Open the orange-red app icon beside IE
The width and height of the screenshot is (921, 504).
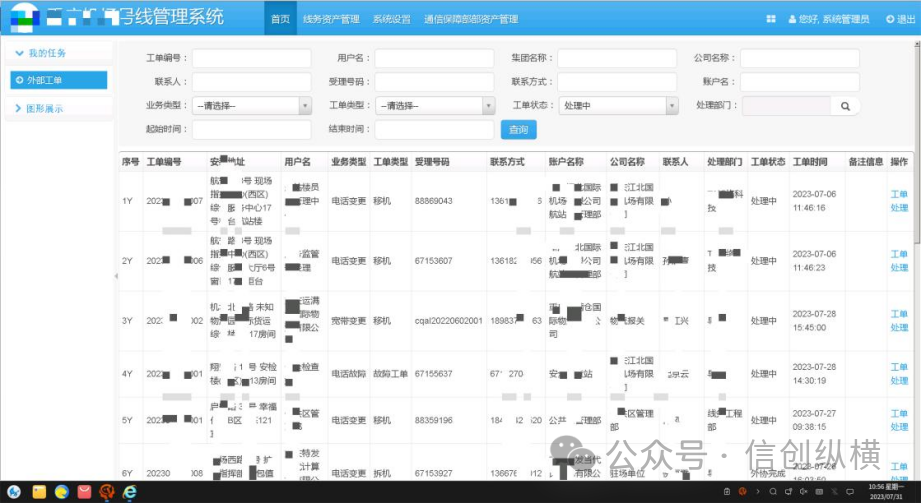[x=106, y=492]
